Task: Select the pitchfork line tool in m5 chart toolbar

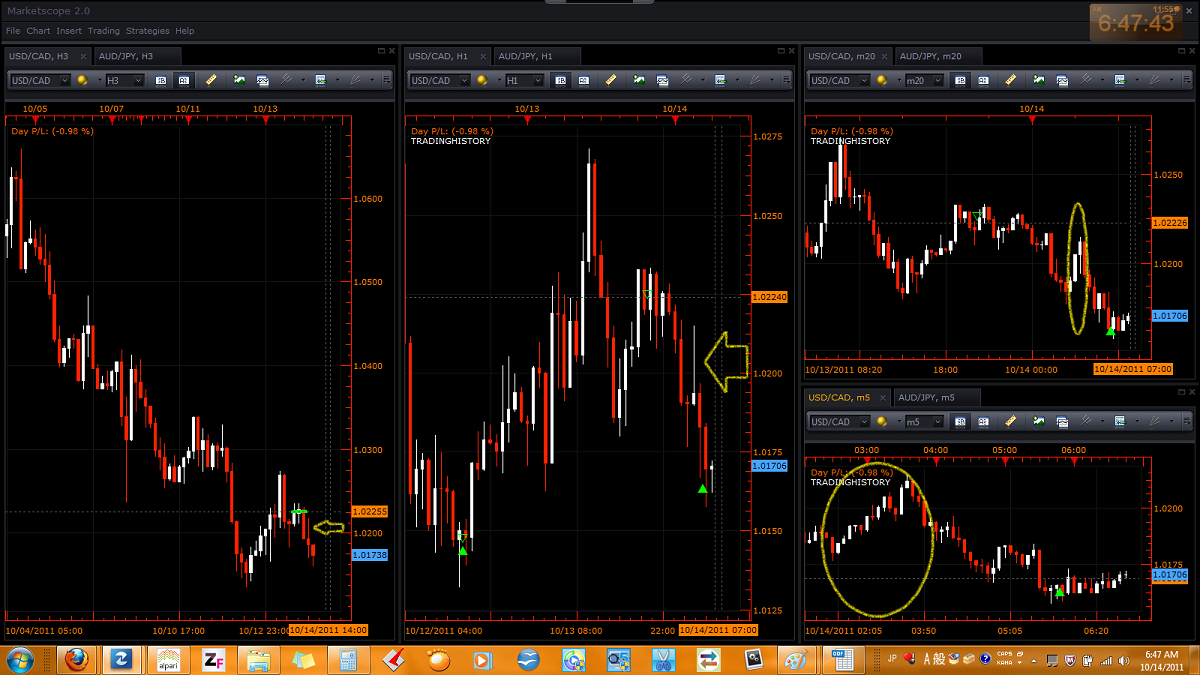Action: click(x=1087, y=421)
